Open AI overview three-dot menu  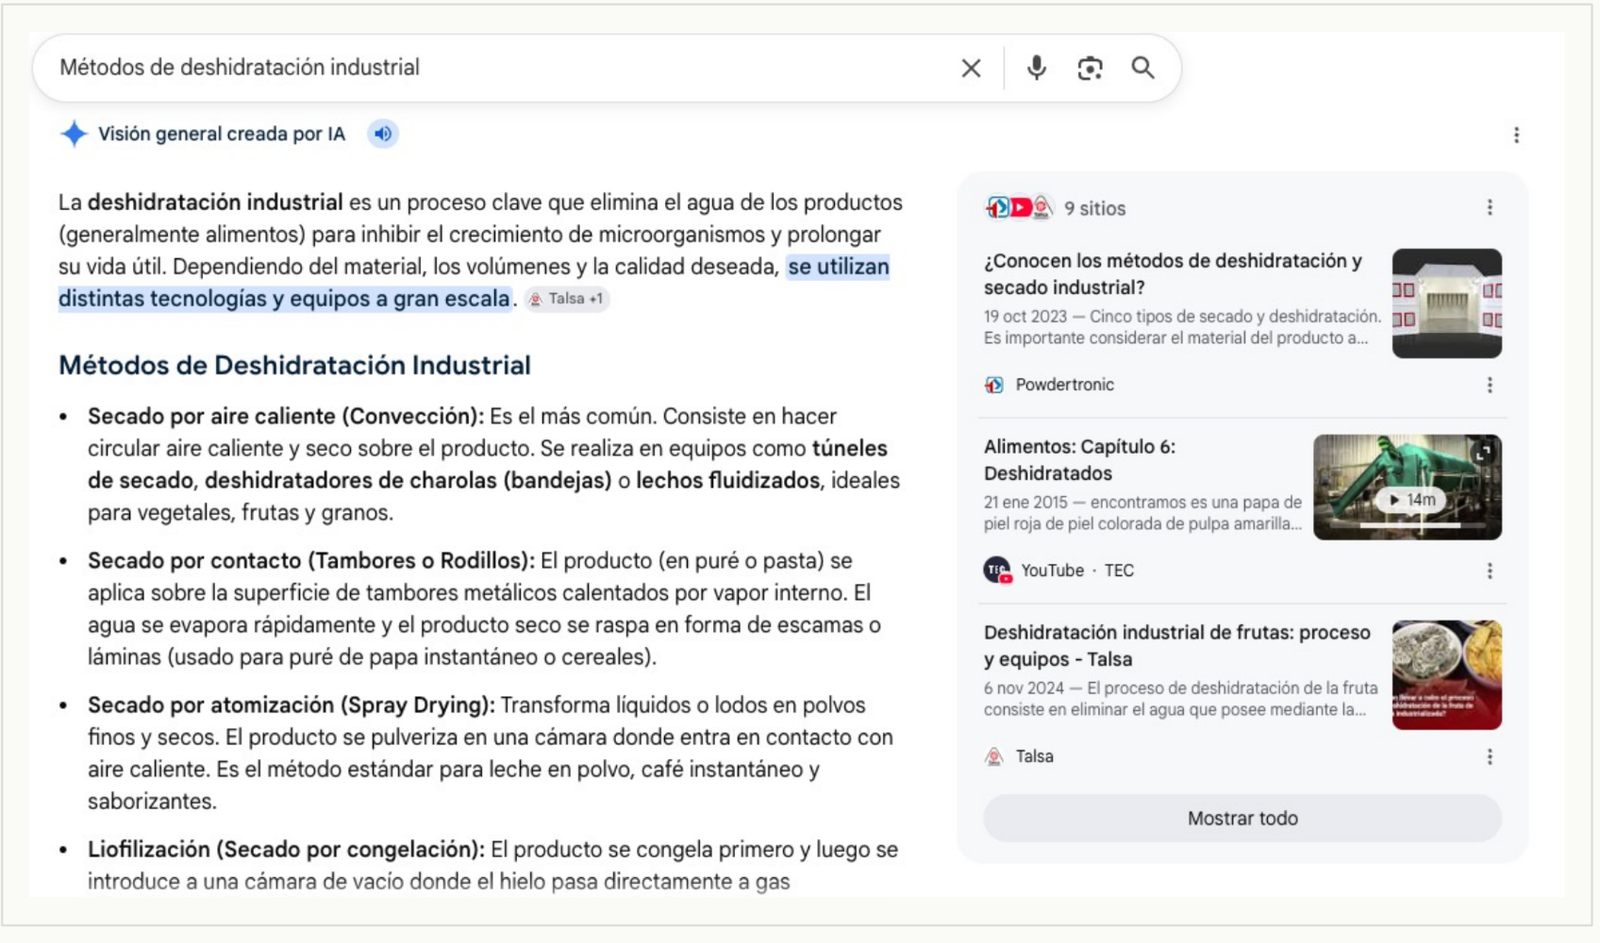pos(1516,135)
